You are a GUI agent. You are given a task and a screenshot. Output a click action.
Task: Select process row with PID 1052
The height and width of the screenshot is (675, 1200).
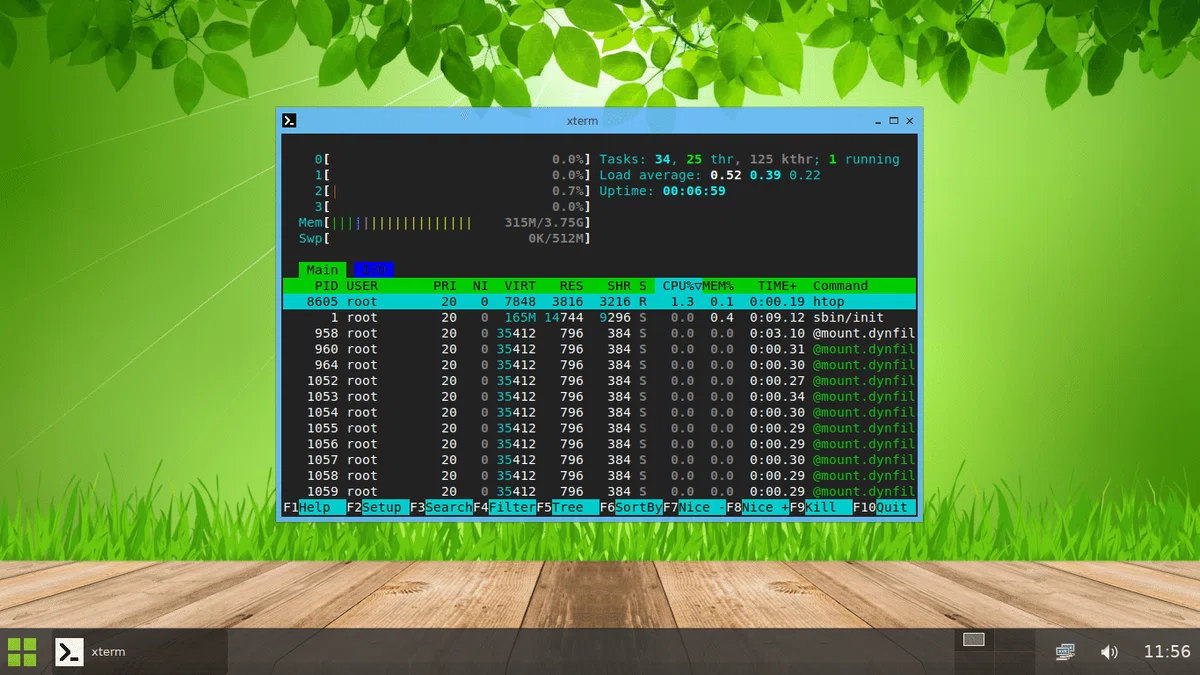[x=599, y=381]
